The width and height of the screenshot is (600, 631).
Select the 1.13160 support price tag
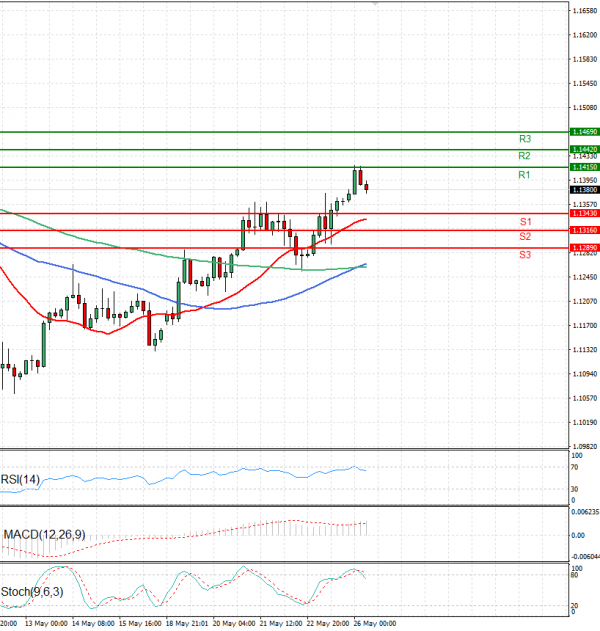click(x=585, y=231)
